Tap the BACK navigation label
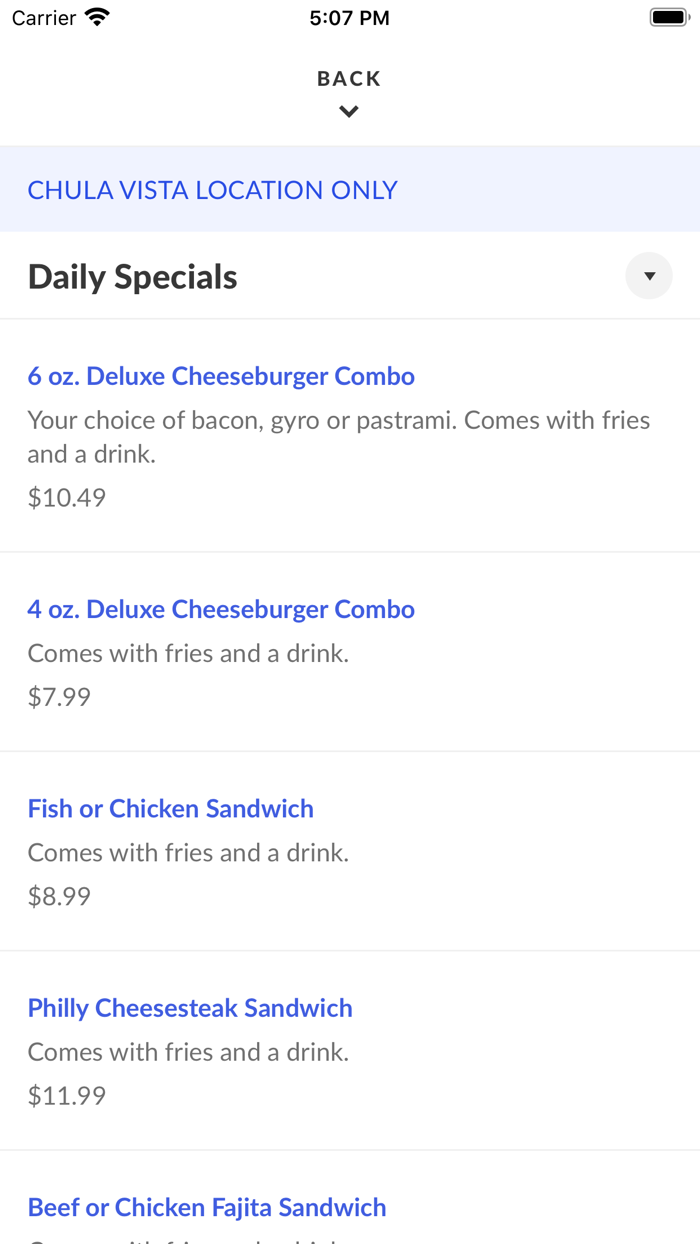This screenshot has height=1244, width=700. click(348, 77)
